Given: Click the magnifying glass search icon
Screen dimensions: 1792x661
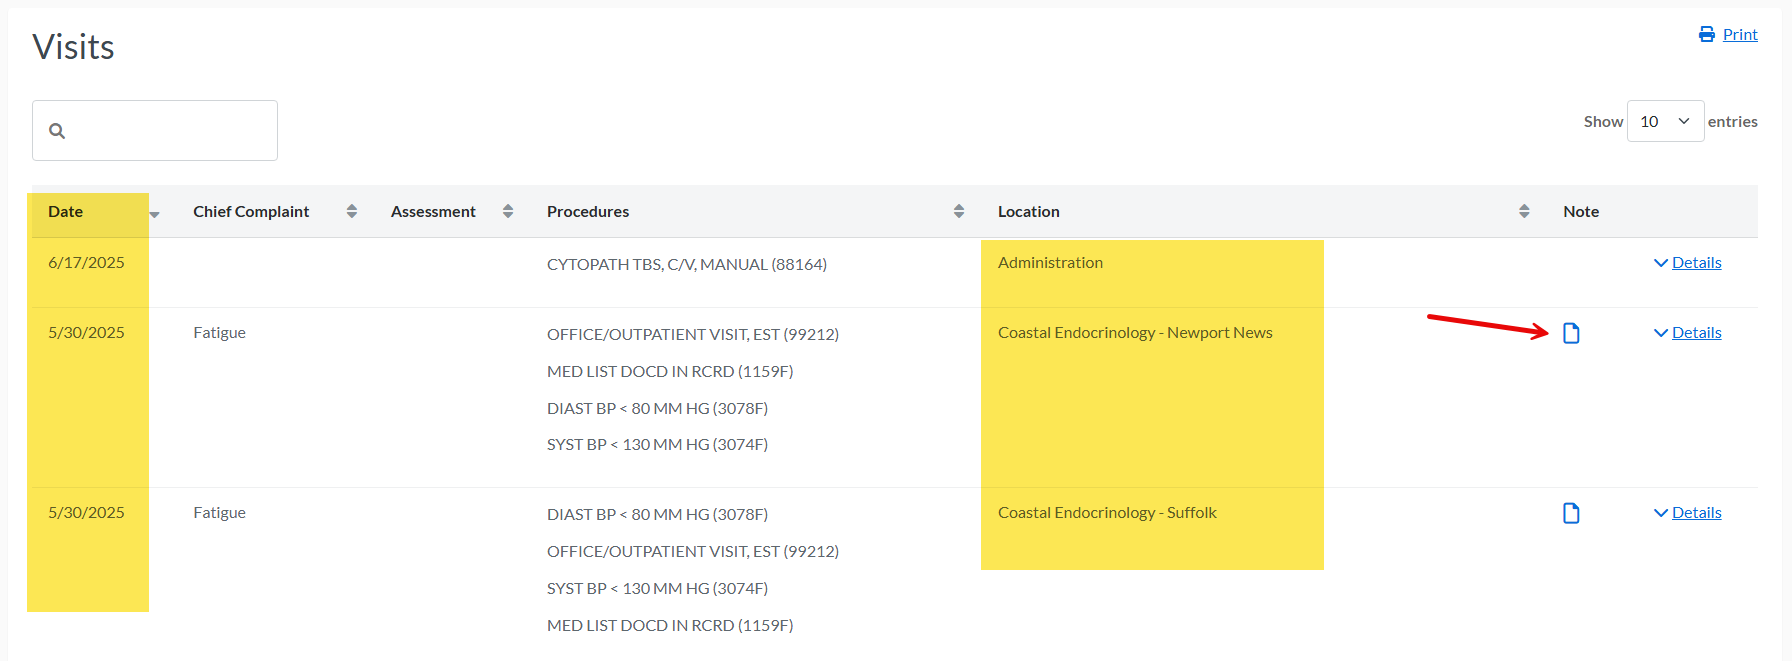Looking at the screenshot, I should pyautogui.click(x=57, y=131).
